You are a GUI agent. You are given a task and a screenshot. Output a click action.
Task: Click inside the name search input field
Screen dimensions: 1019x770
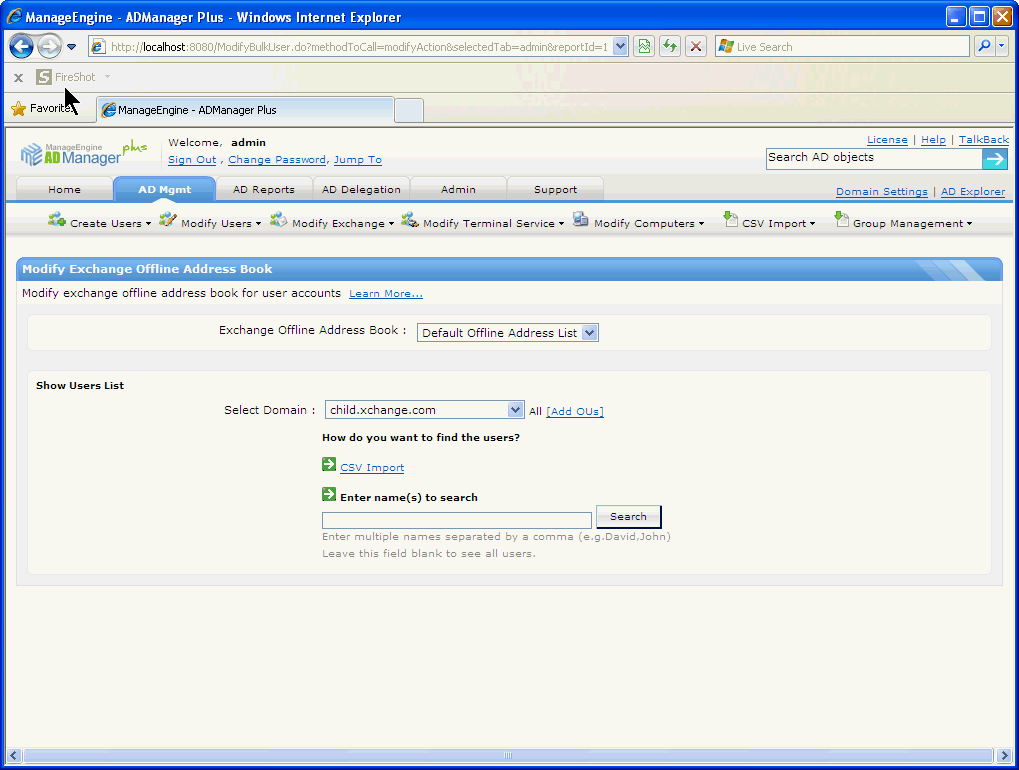454,520
